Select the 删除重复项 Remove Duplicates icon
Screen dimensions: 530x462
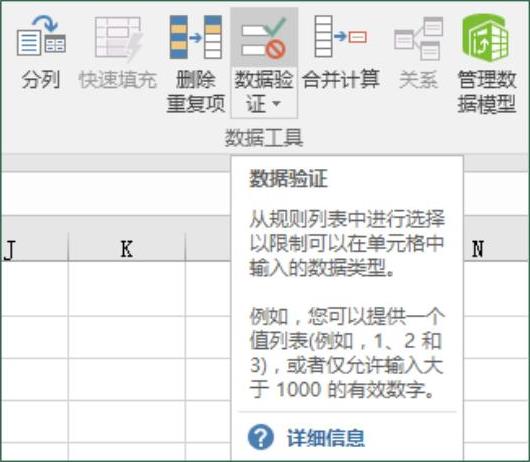[196, 37]
